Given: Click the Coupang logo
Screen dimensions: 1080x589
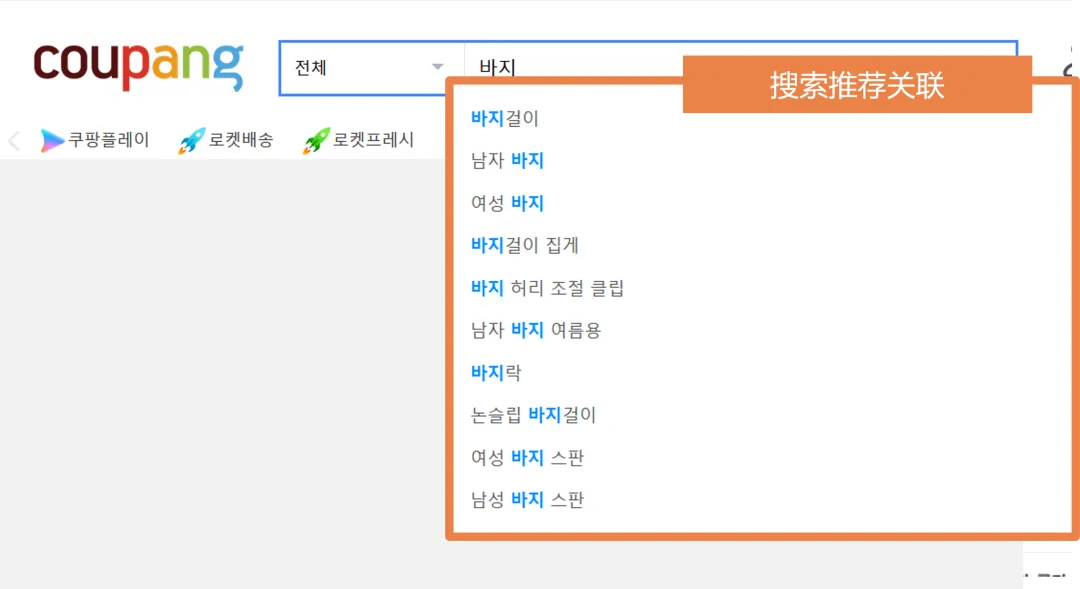Looking at the screenshot, I should click(138, 66).
